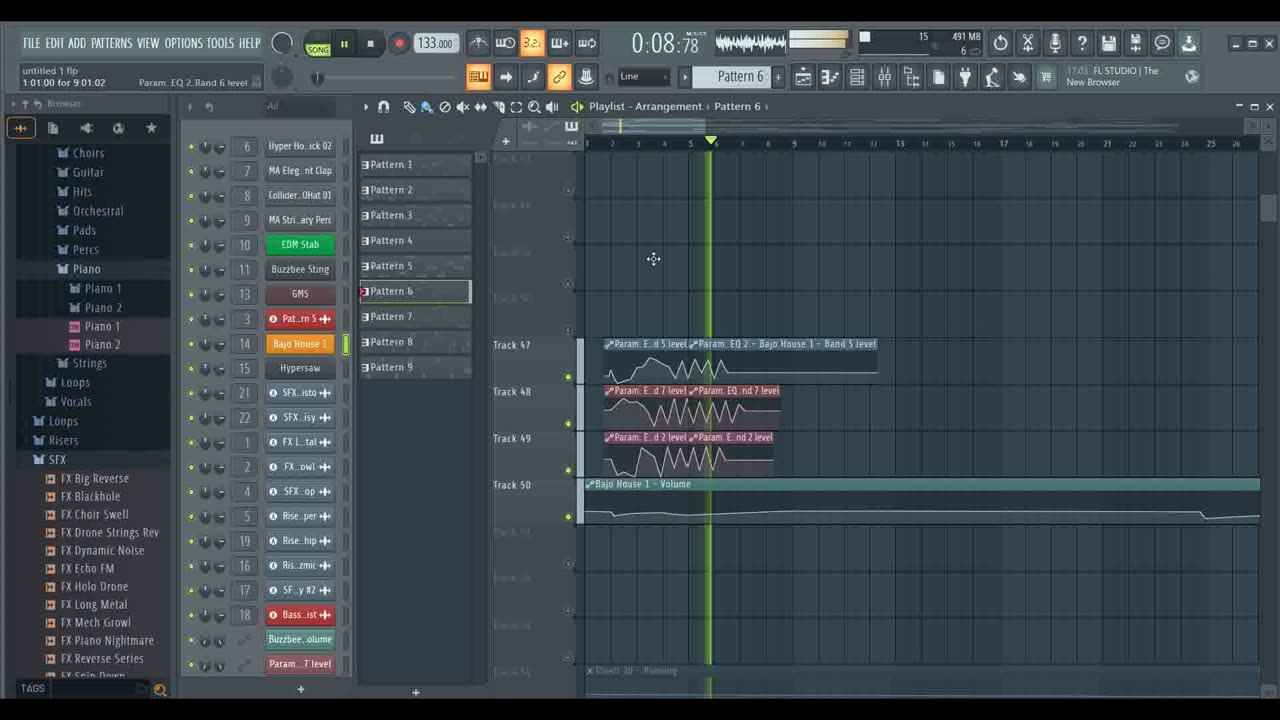This screenshot has height=720, width=1280.
Task: Mute Track 49 with its green dot
Action: coord(569,470)
